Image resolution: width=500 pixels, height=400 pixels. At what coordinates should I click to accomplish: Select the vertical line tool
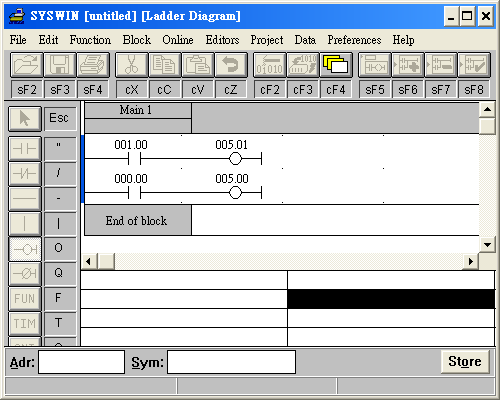(x=25, y=224)
